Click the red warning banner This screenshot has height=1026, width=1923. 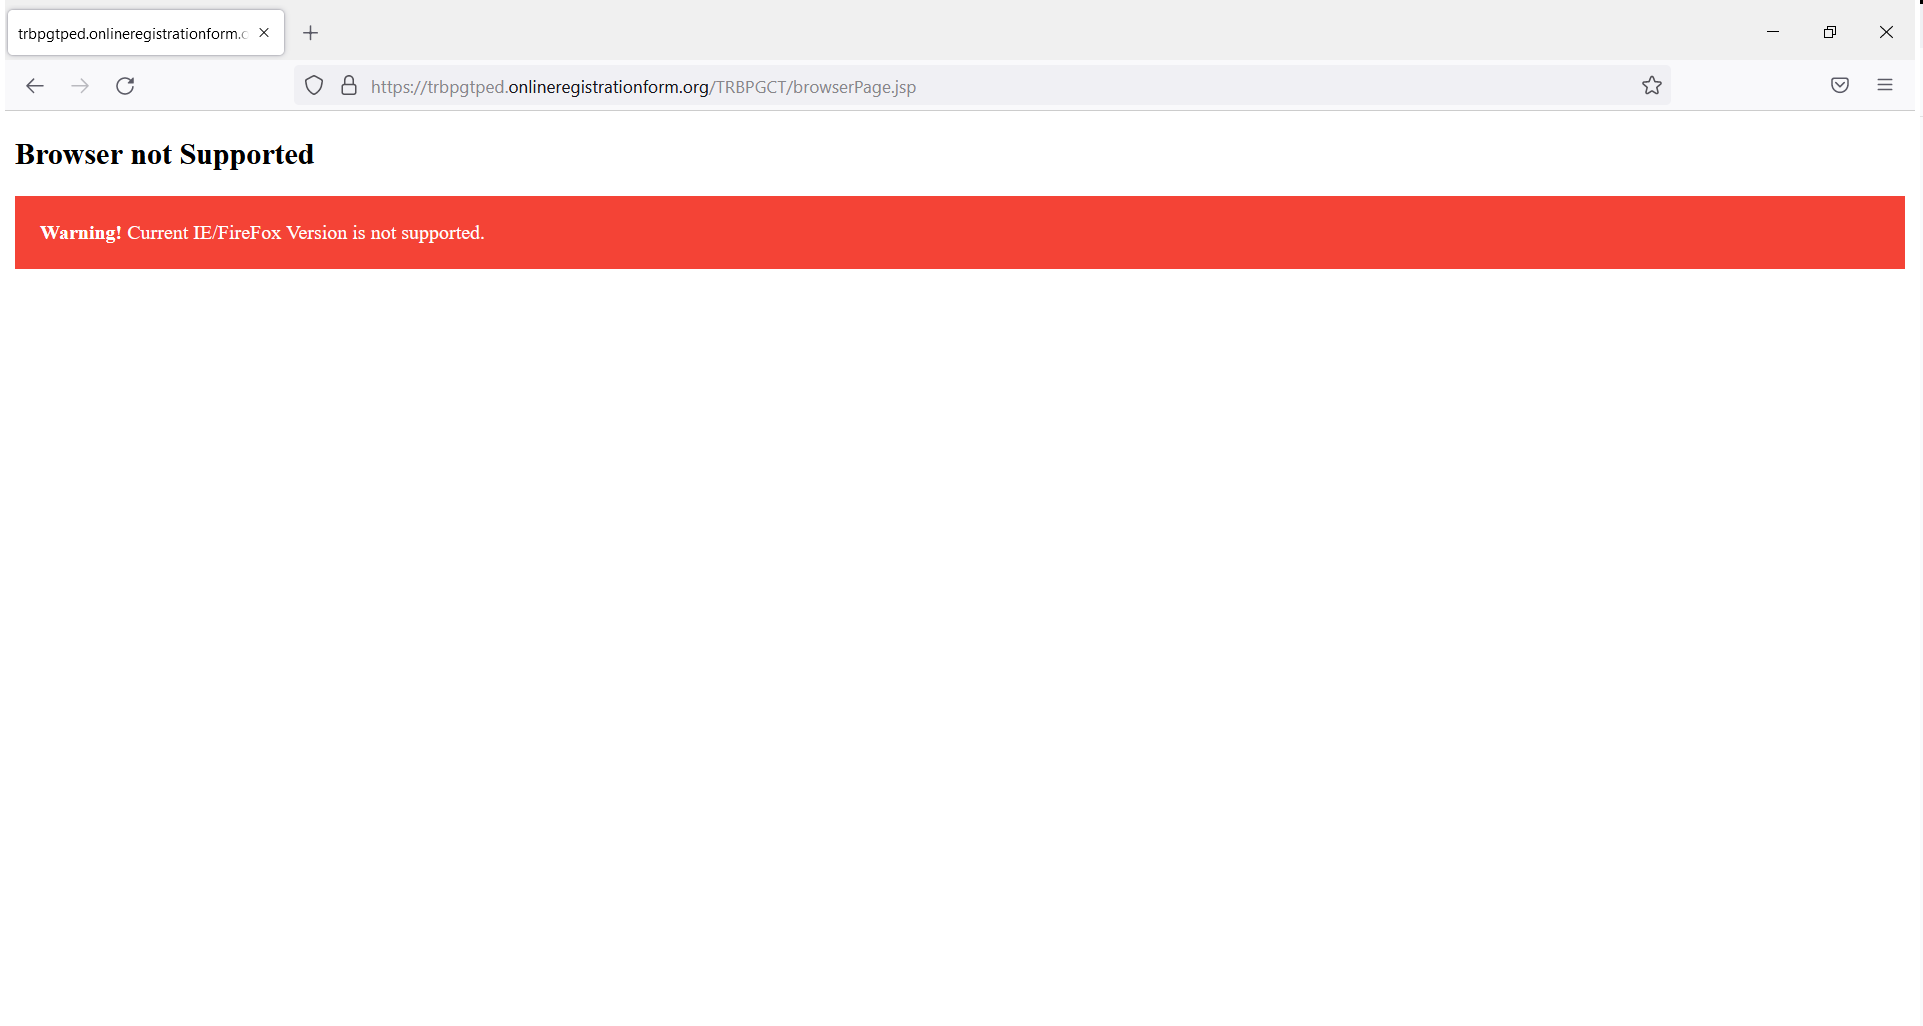[959, 232]
